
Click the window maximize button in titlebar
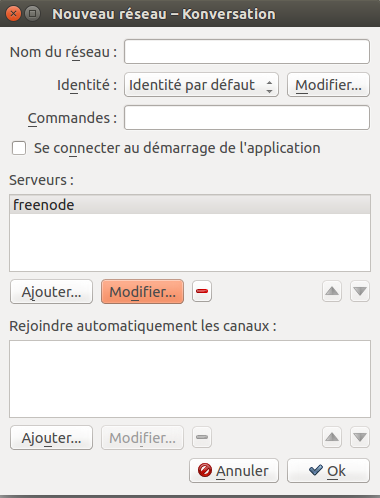33,14
